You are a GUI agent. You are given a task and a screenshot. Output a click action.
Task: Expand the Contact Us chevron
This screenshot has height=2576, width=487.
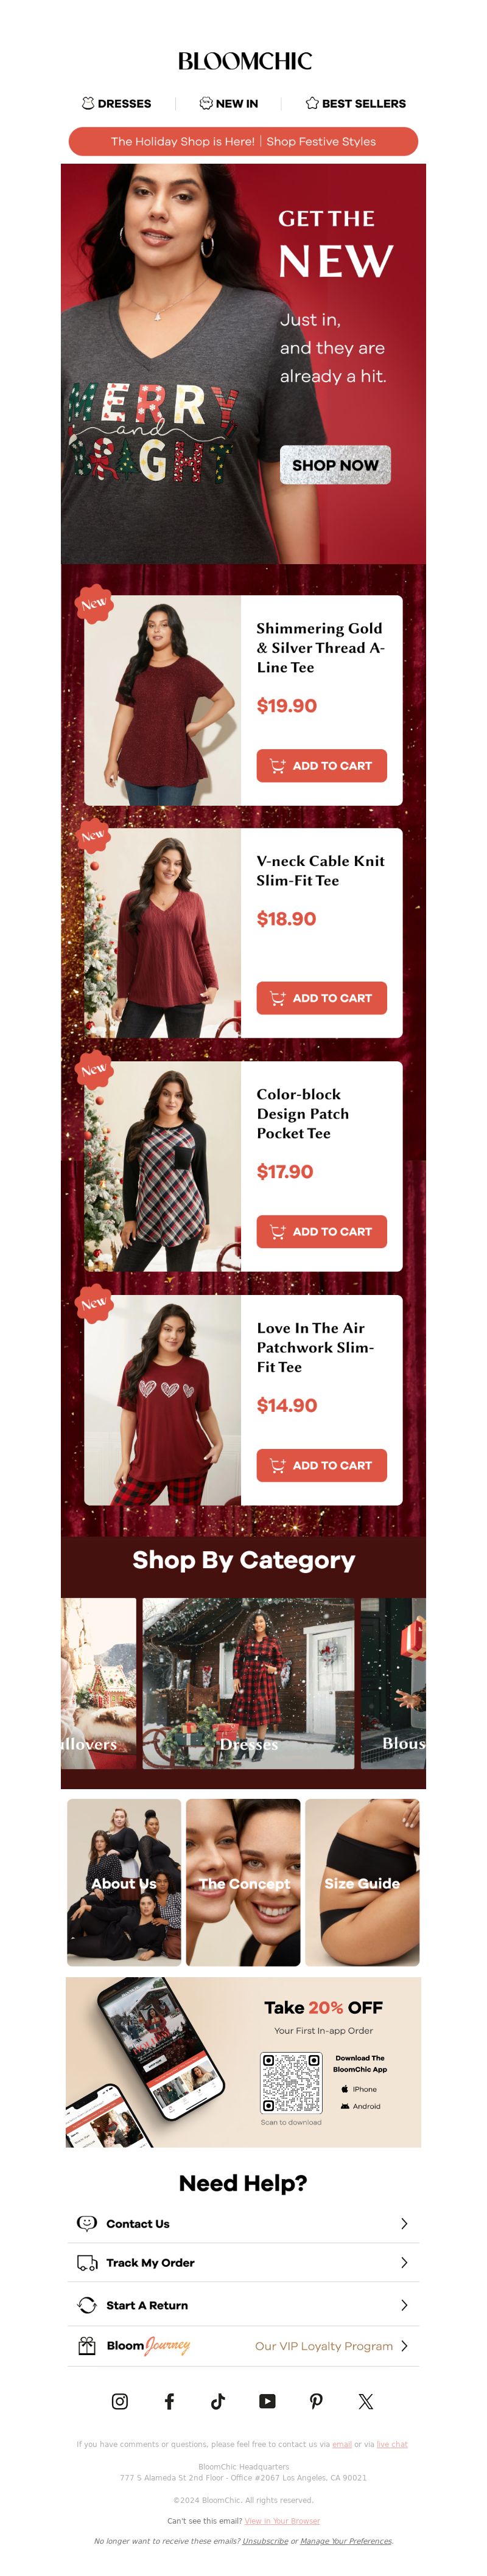tap(404, 2223)
